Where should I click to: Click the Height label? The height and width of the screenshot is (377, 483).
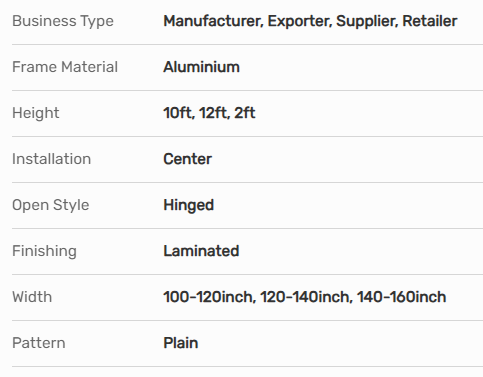36,113
